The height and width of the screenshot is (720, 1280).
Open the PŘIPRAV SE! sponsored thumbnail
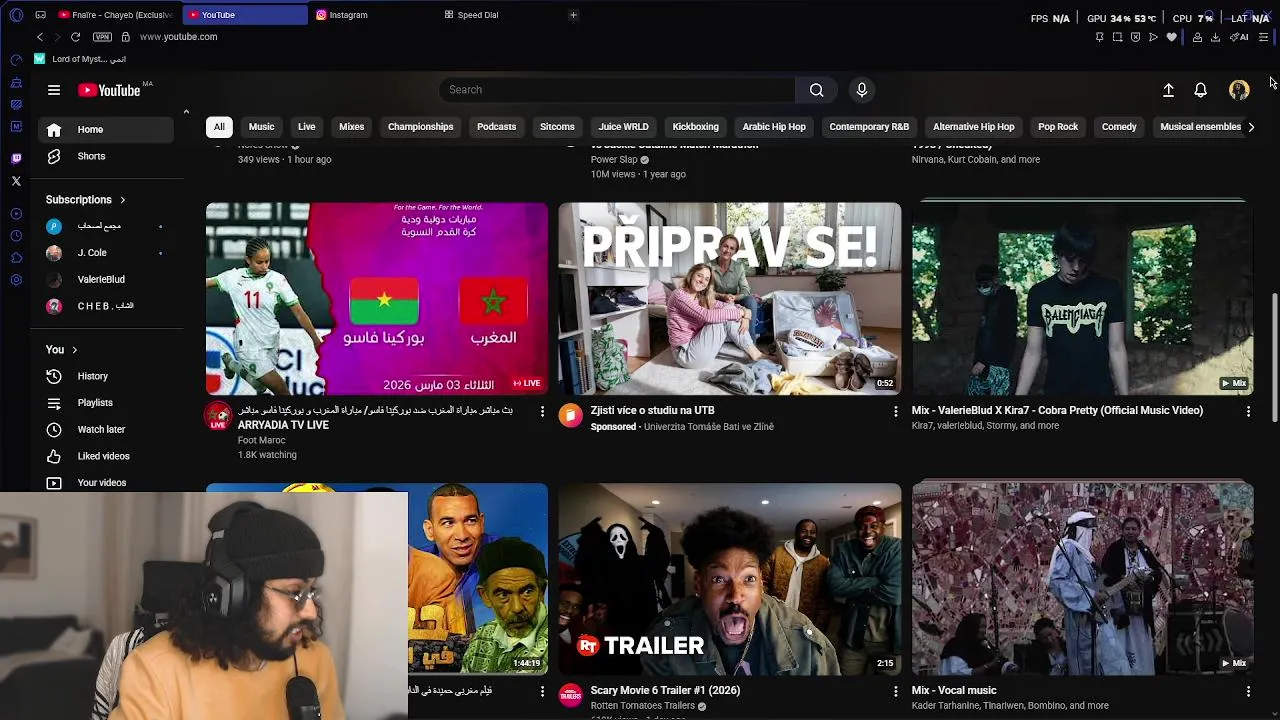[x=730, y=299]
